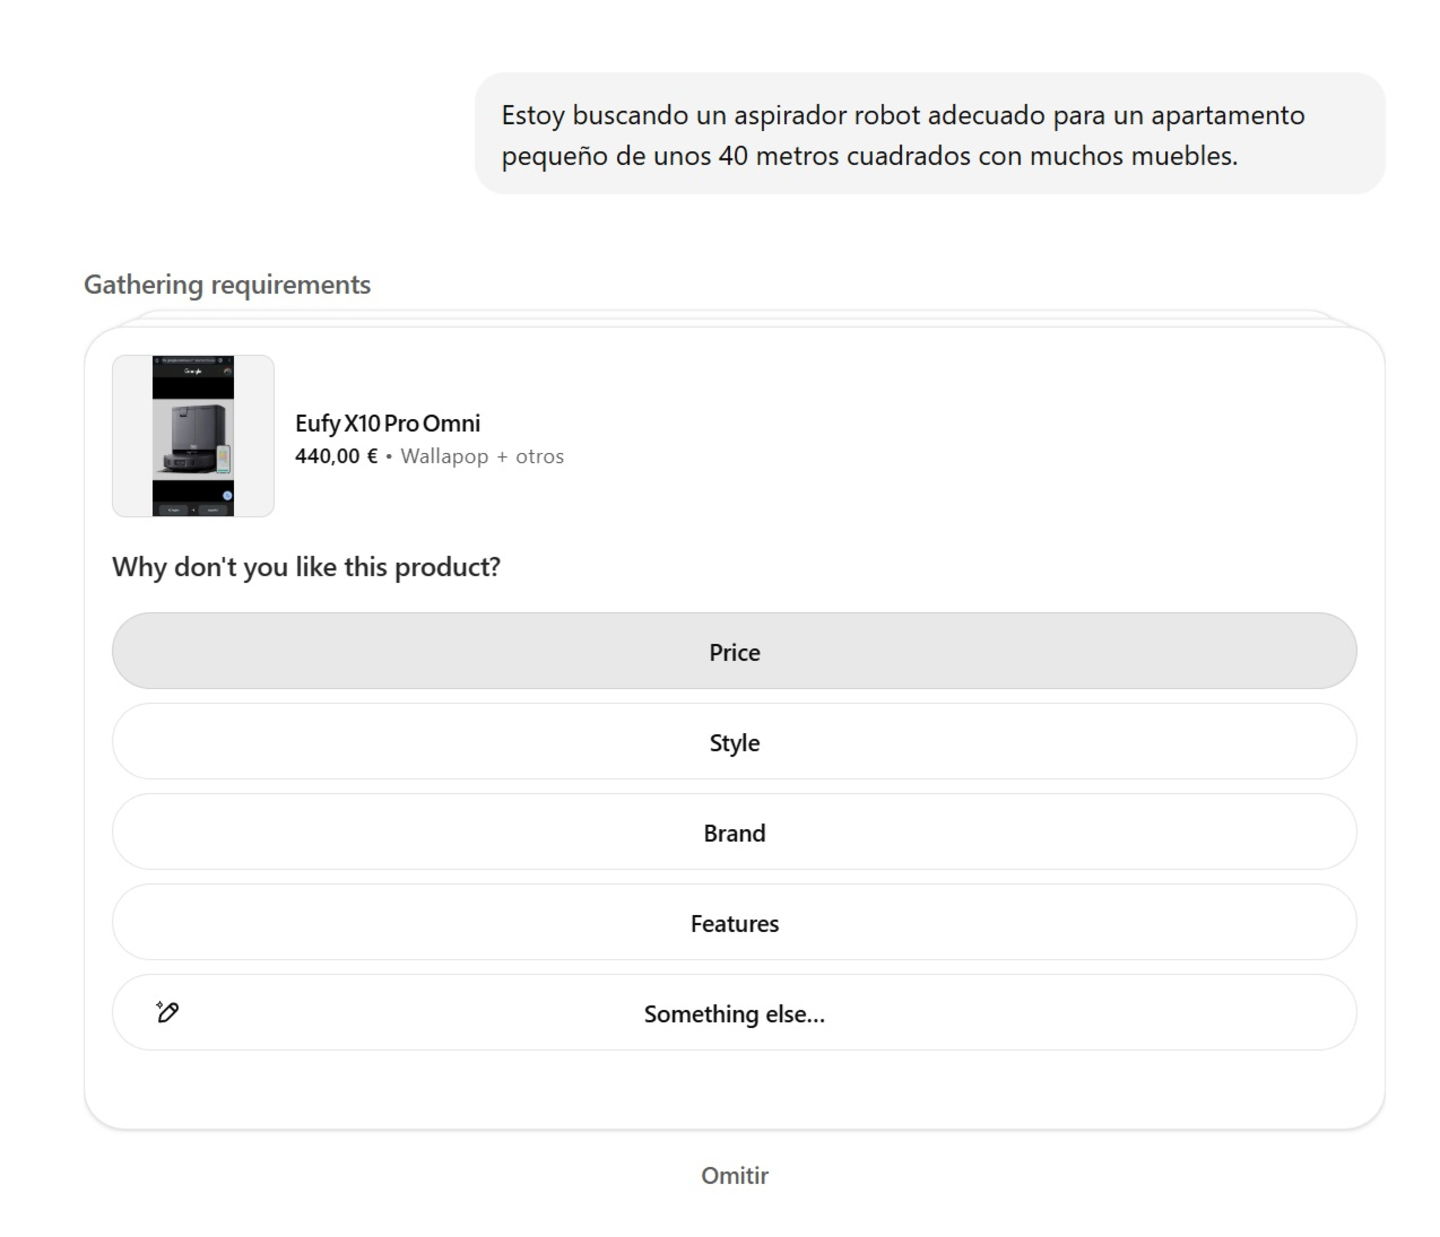The height and width of the screenshot is (1237, 1440).
Task: Pick Brand as the reason
Action: point(734,832)
